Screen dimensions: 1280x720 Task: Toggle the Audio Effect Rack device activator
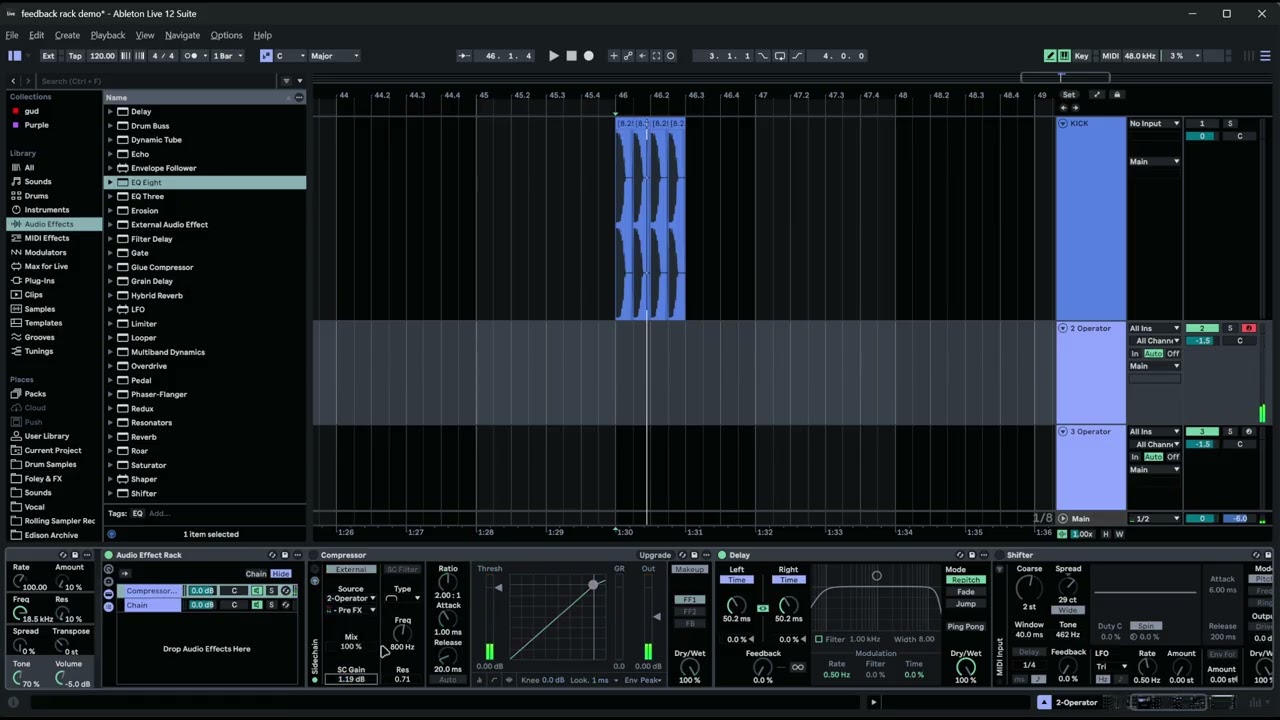pyautogui.click(x=108, y=555)
